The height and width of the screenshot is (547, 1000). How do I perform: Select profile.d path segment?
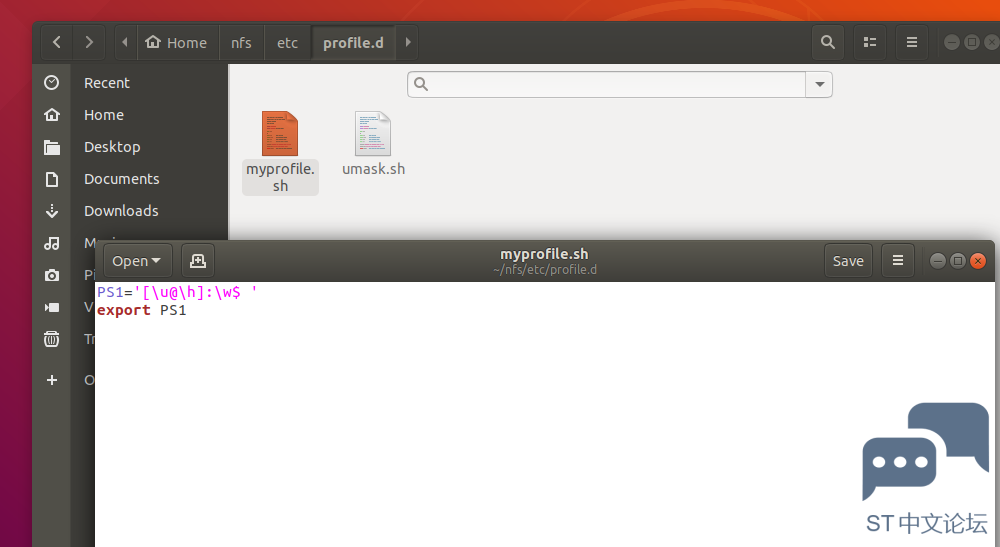click(353, 43)
